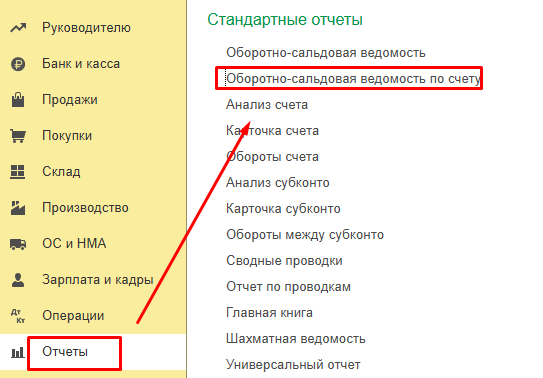Screen dimensions: 543x378
Task: Click the Руководителю chart arrow icon
Action: click(x=18, y=28)
